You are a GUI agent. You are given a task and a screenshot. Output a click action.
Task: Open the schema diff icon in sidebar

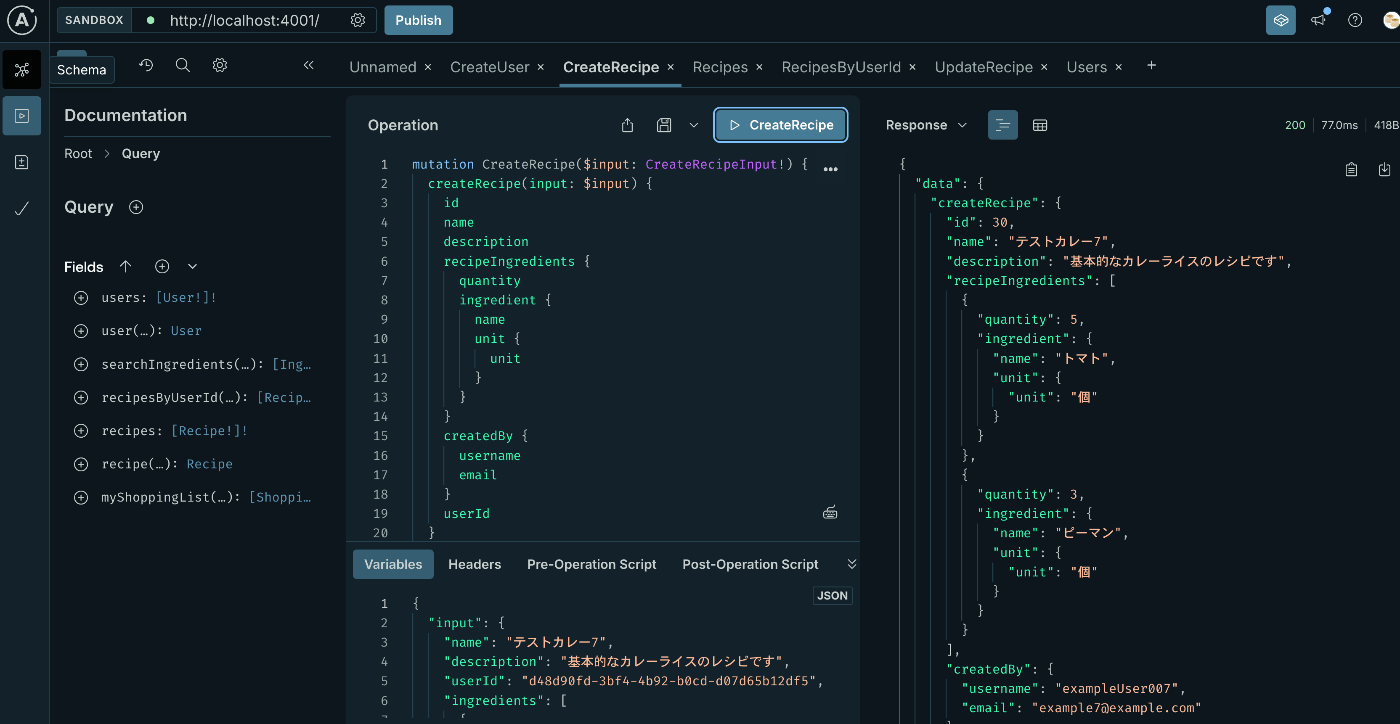22,162
